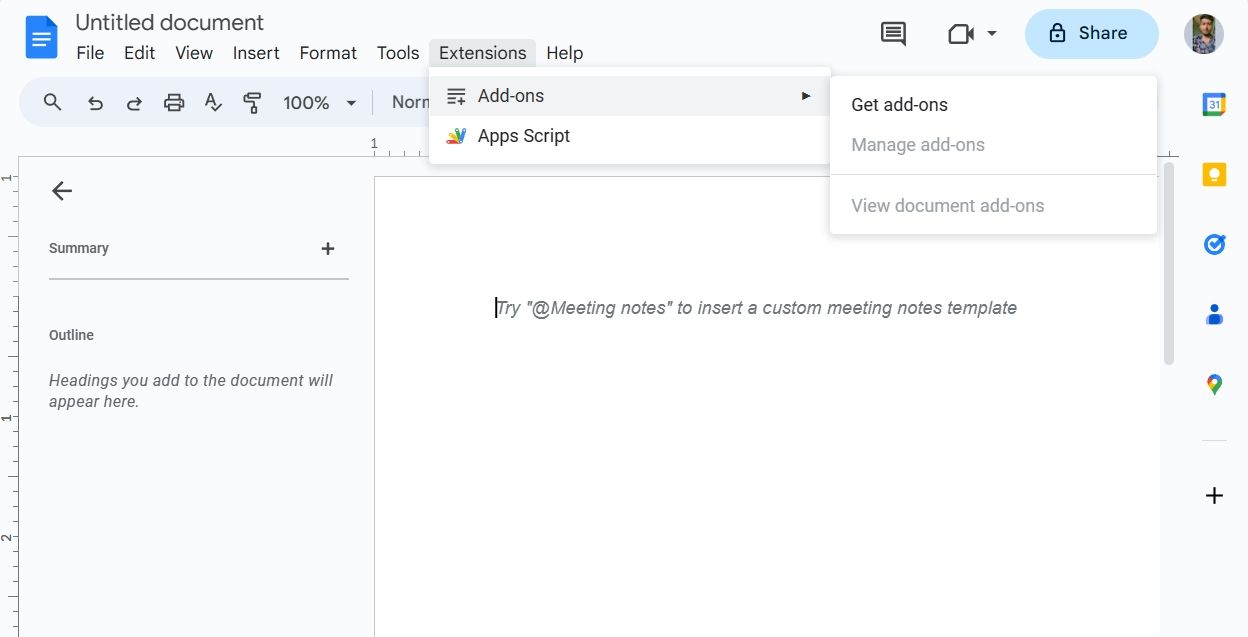Redo the last action

click(134, 102)
